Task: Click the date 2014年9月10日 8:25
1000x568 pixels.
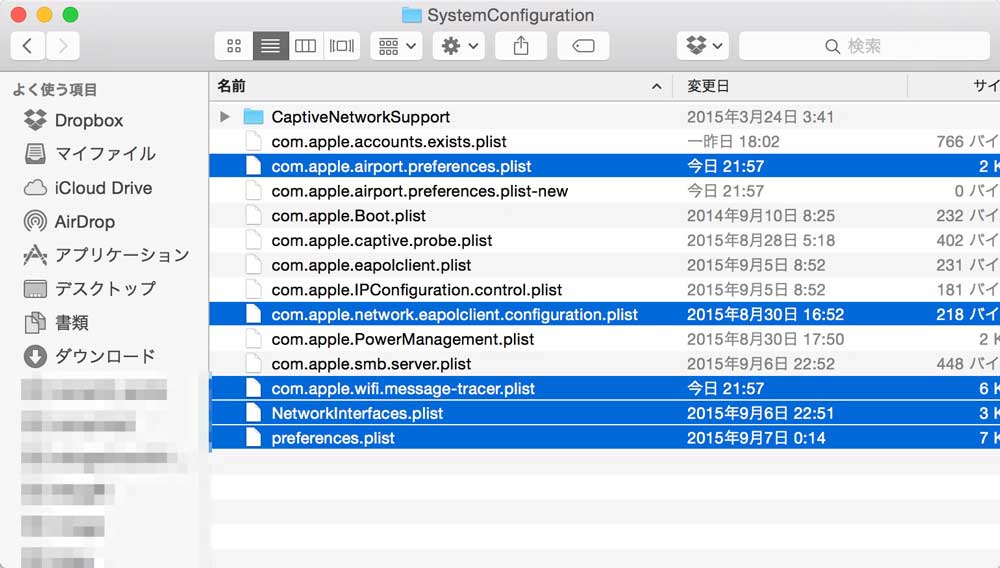Action: (x=761, y=216)
